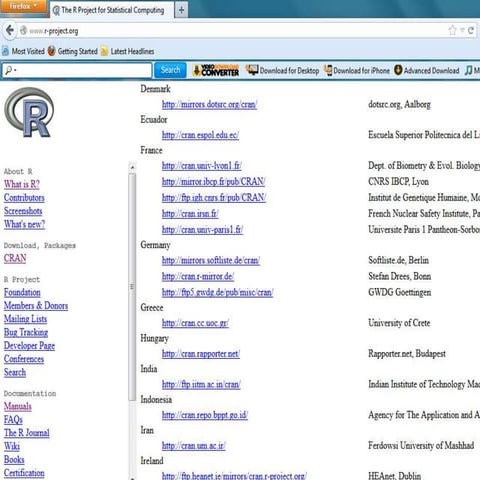Open cran.r-mirror.de mirror link

[x=198, y=277]
